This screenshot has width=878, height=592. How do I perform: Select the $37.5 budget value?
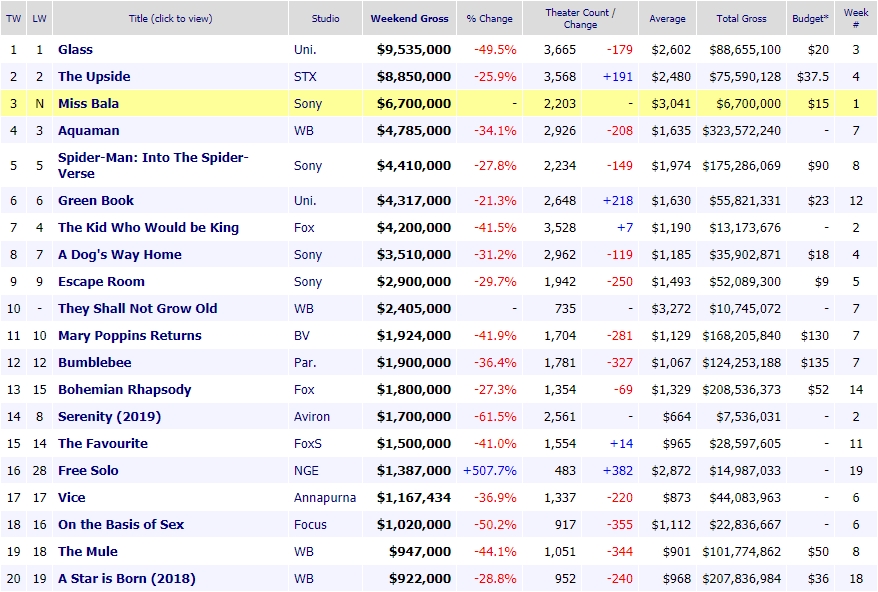pos(812,76)
